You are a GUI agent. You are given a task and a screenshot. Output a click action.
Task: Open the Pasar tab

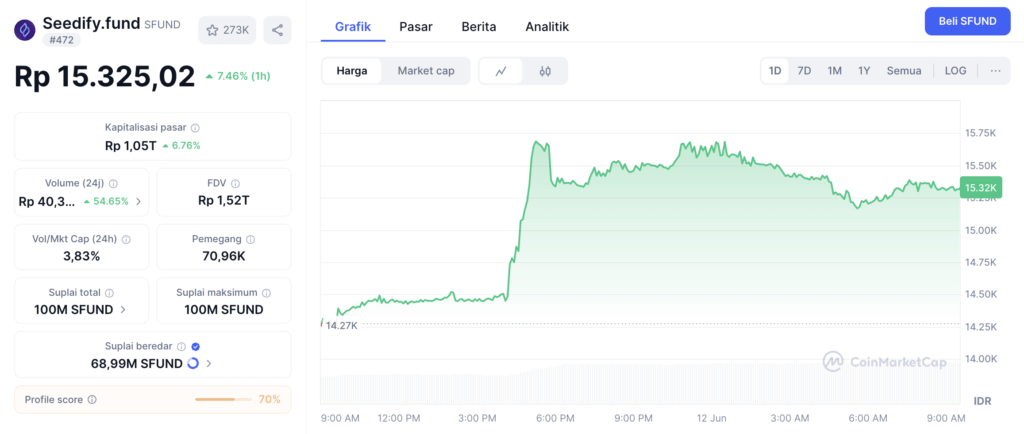pyautogui.click(x=416, y=27)
